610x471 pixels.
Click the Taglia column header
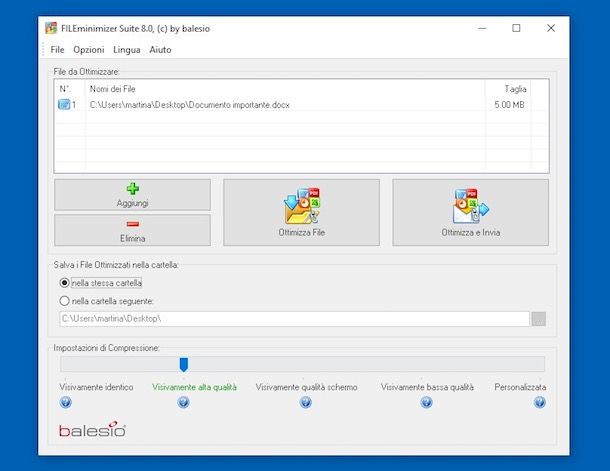[x=508, y=89]
